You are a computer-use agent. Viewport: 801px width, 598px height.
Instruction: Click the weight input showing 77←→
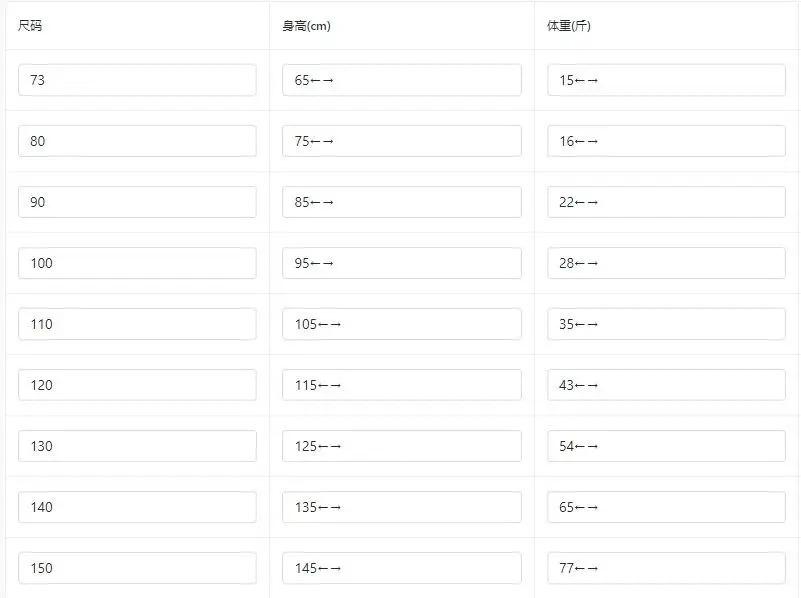point(666,568)
